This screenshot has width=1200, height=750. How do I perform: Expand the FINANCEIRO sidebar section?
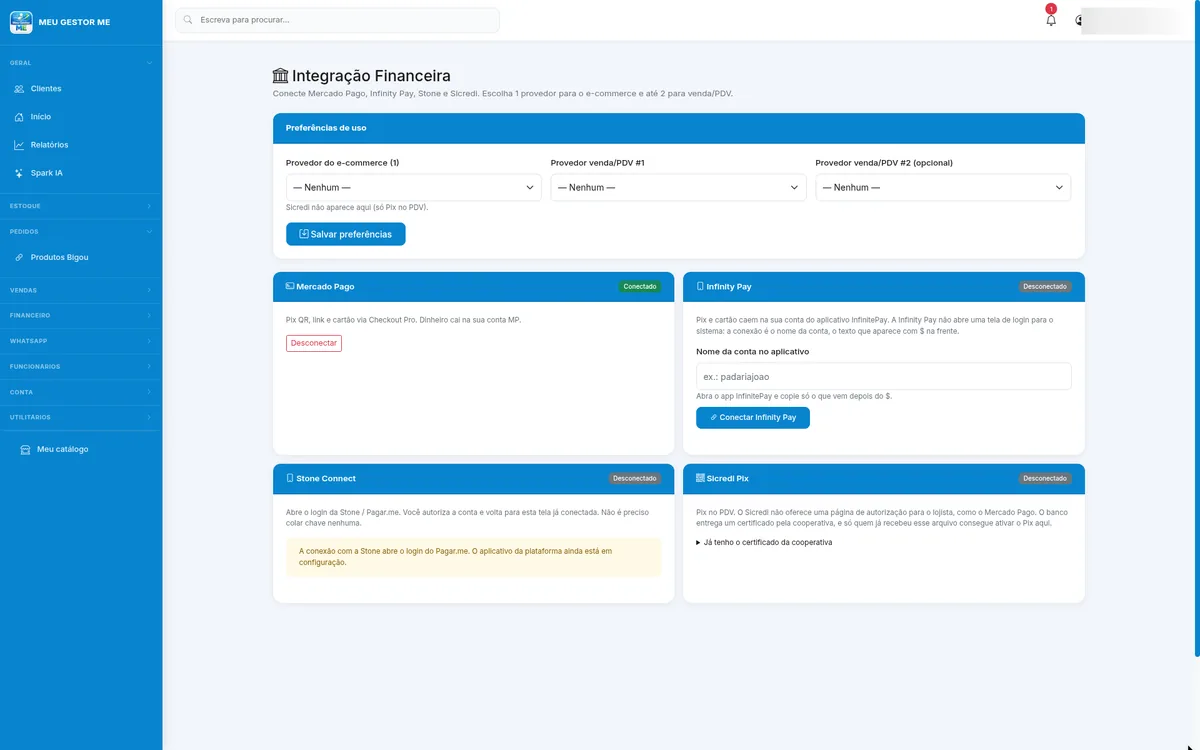click(x=81, y=315)
